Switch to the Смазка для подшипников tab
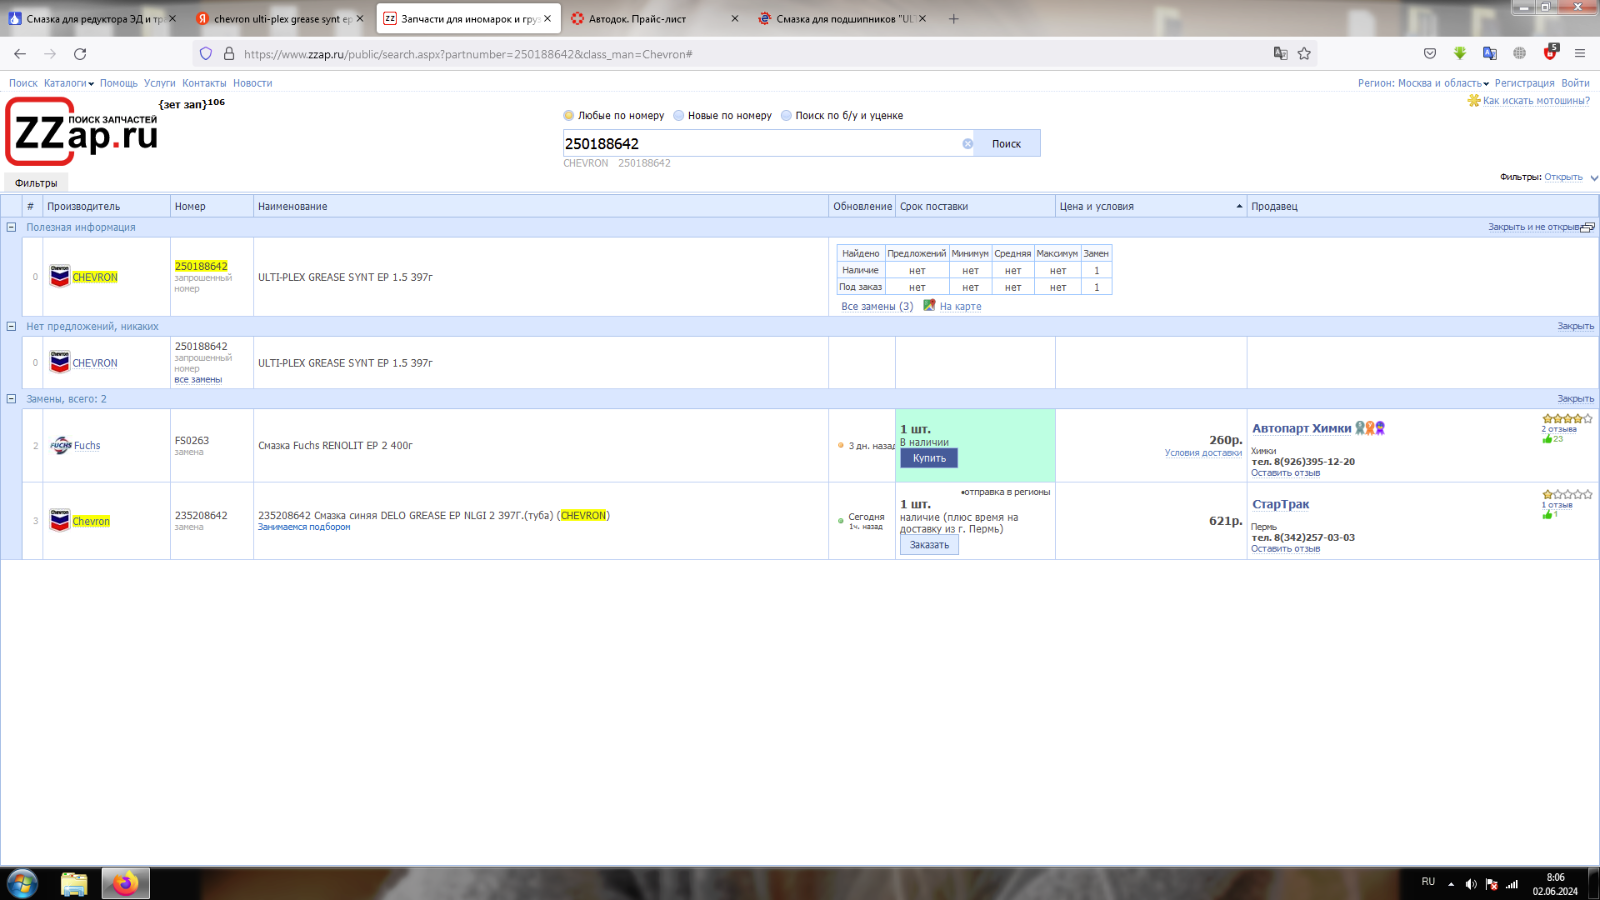The image size is (1600, 900). click(844, 19)
